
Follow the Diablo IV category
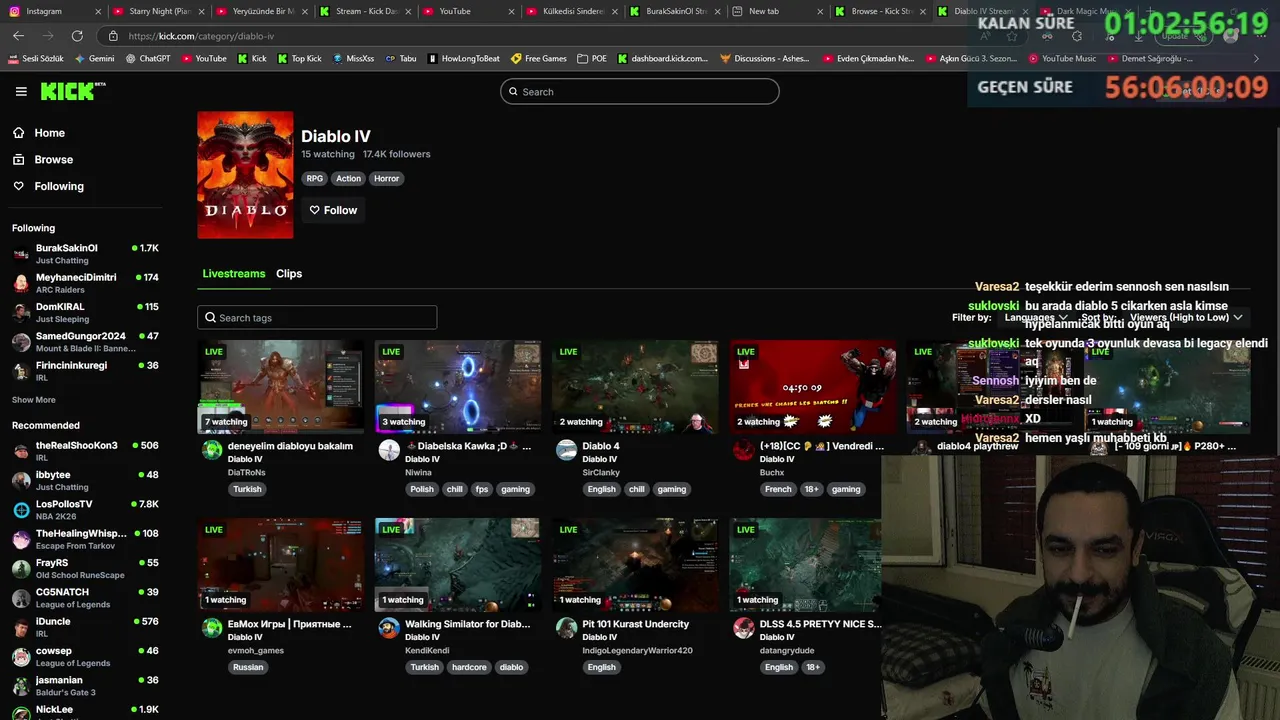(333, 210)
